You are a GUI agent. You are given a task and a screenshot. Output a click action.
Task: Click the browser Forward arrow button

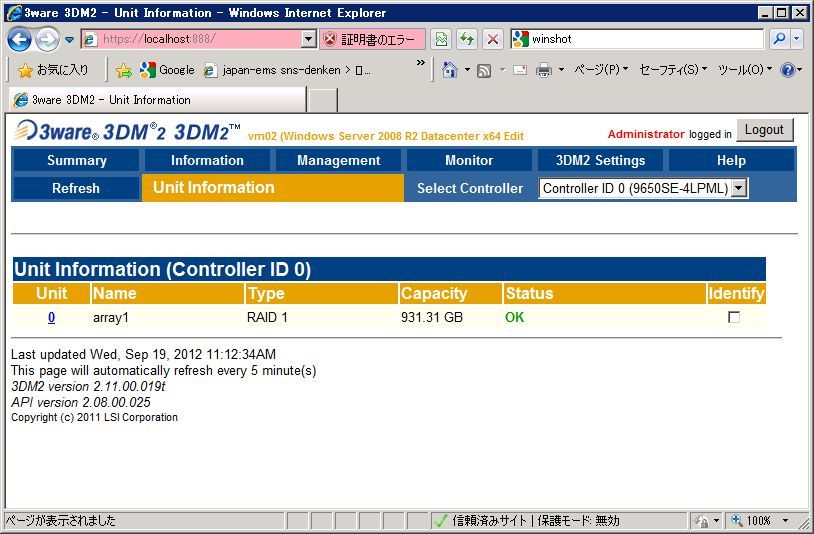(47, 39)
